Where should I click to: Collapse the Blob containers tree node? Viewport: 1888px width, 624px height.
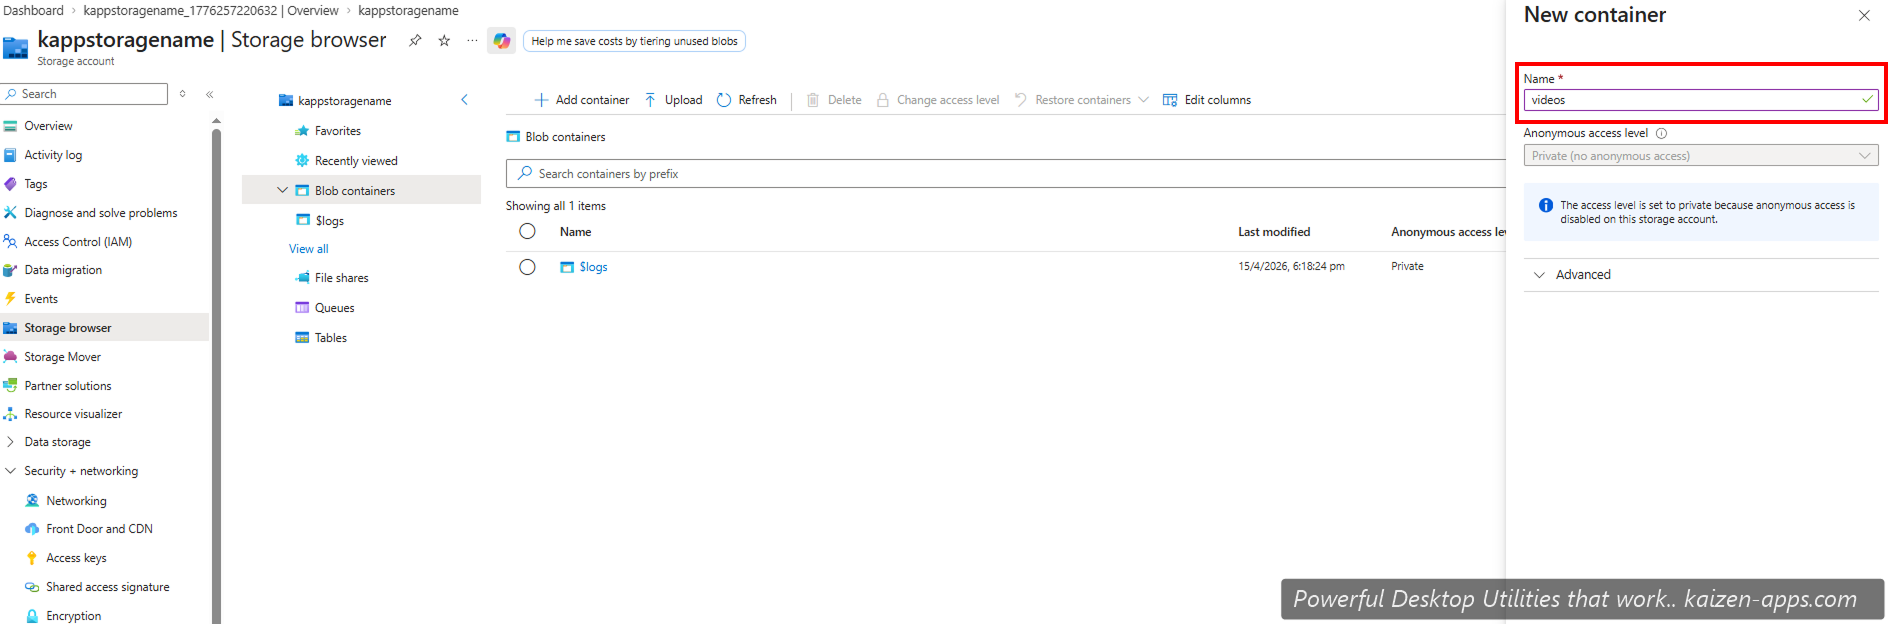(x=282, y=190)
